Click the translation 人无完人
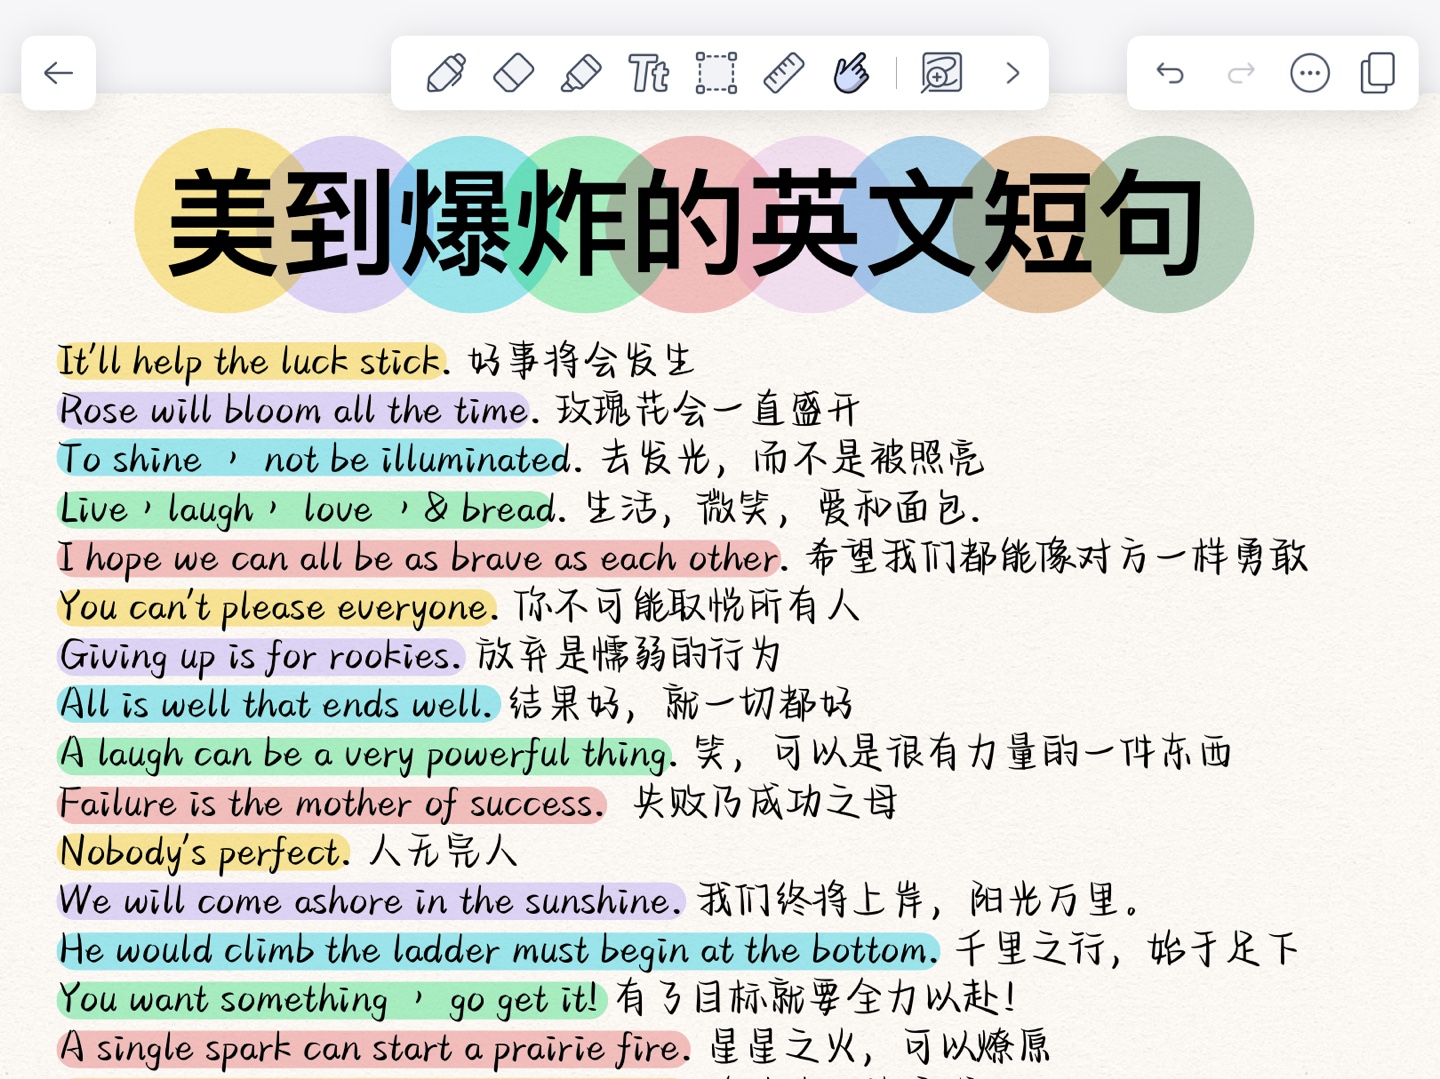The image size is (1440, 1079). tap(443, 851)
